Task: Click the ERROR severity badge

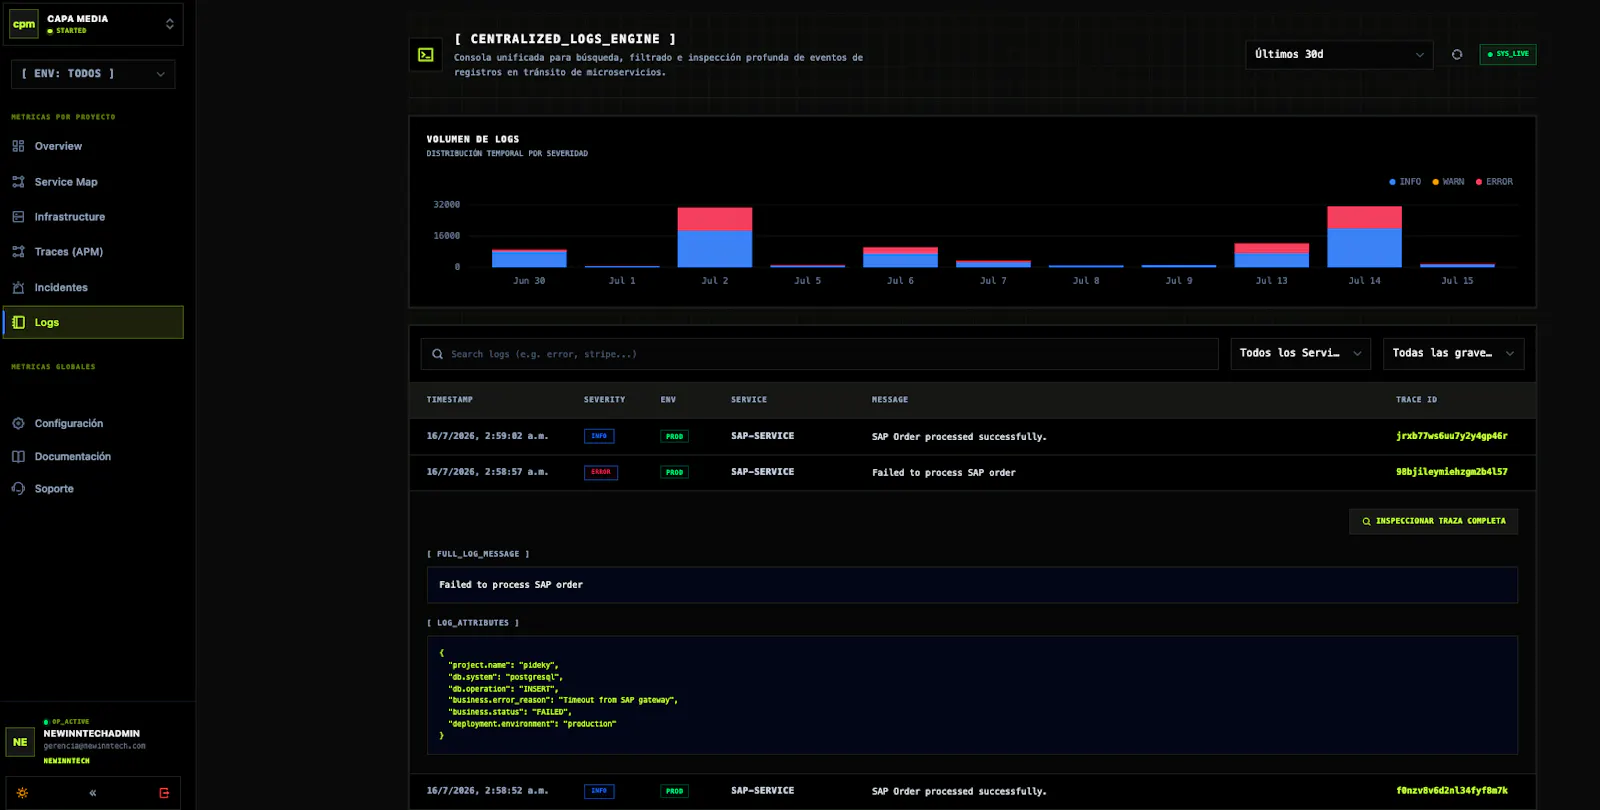Action: tap(601, 472)
